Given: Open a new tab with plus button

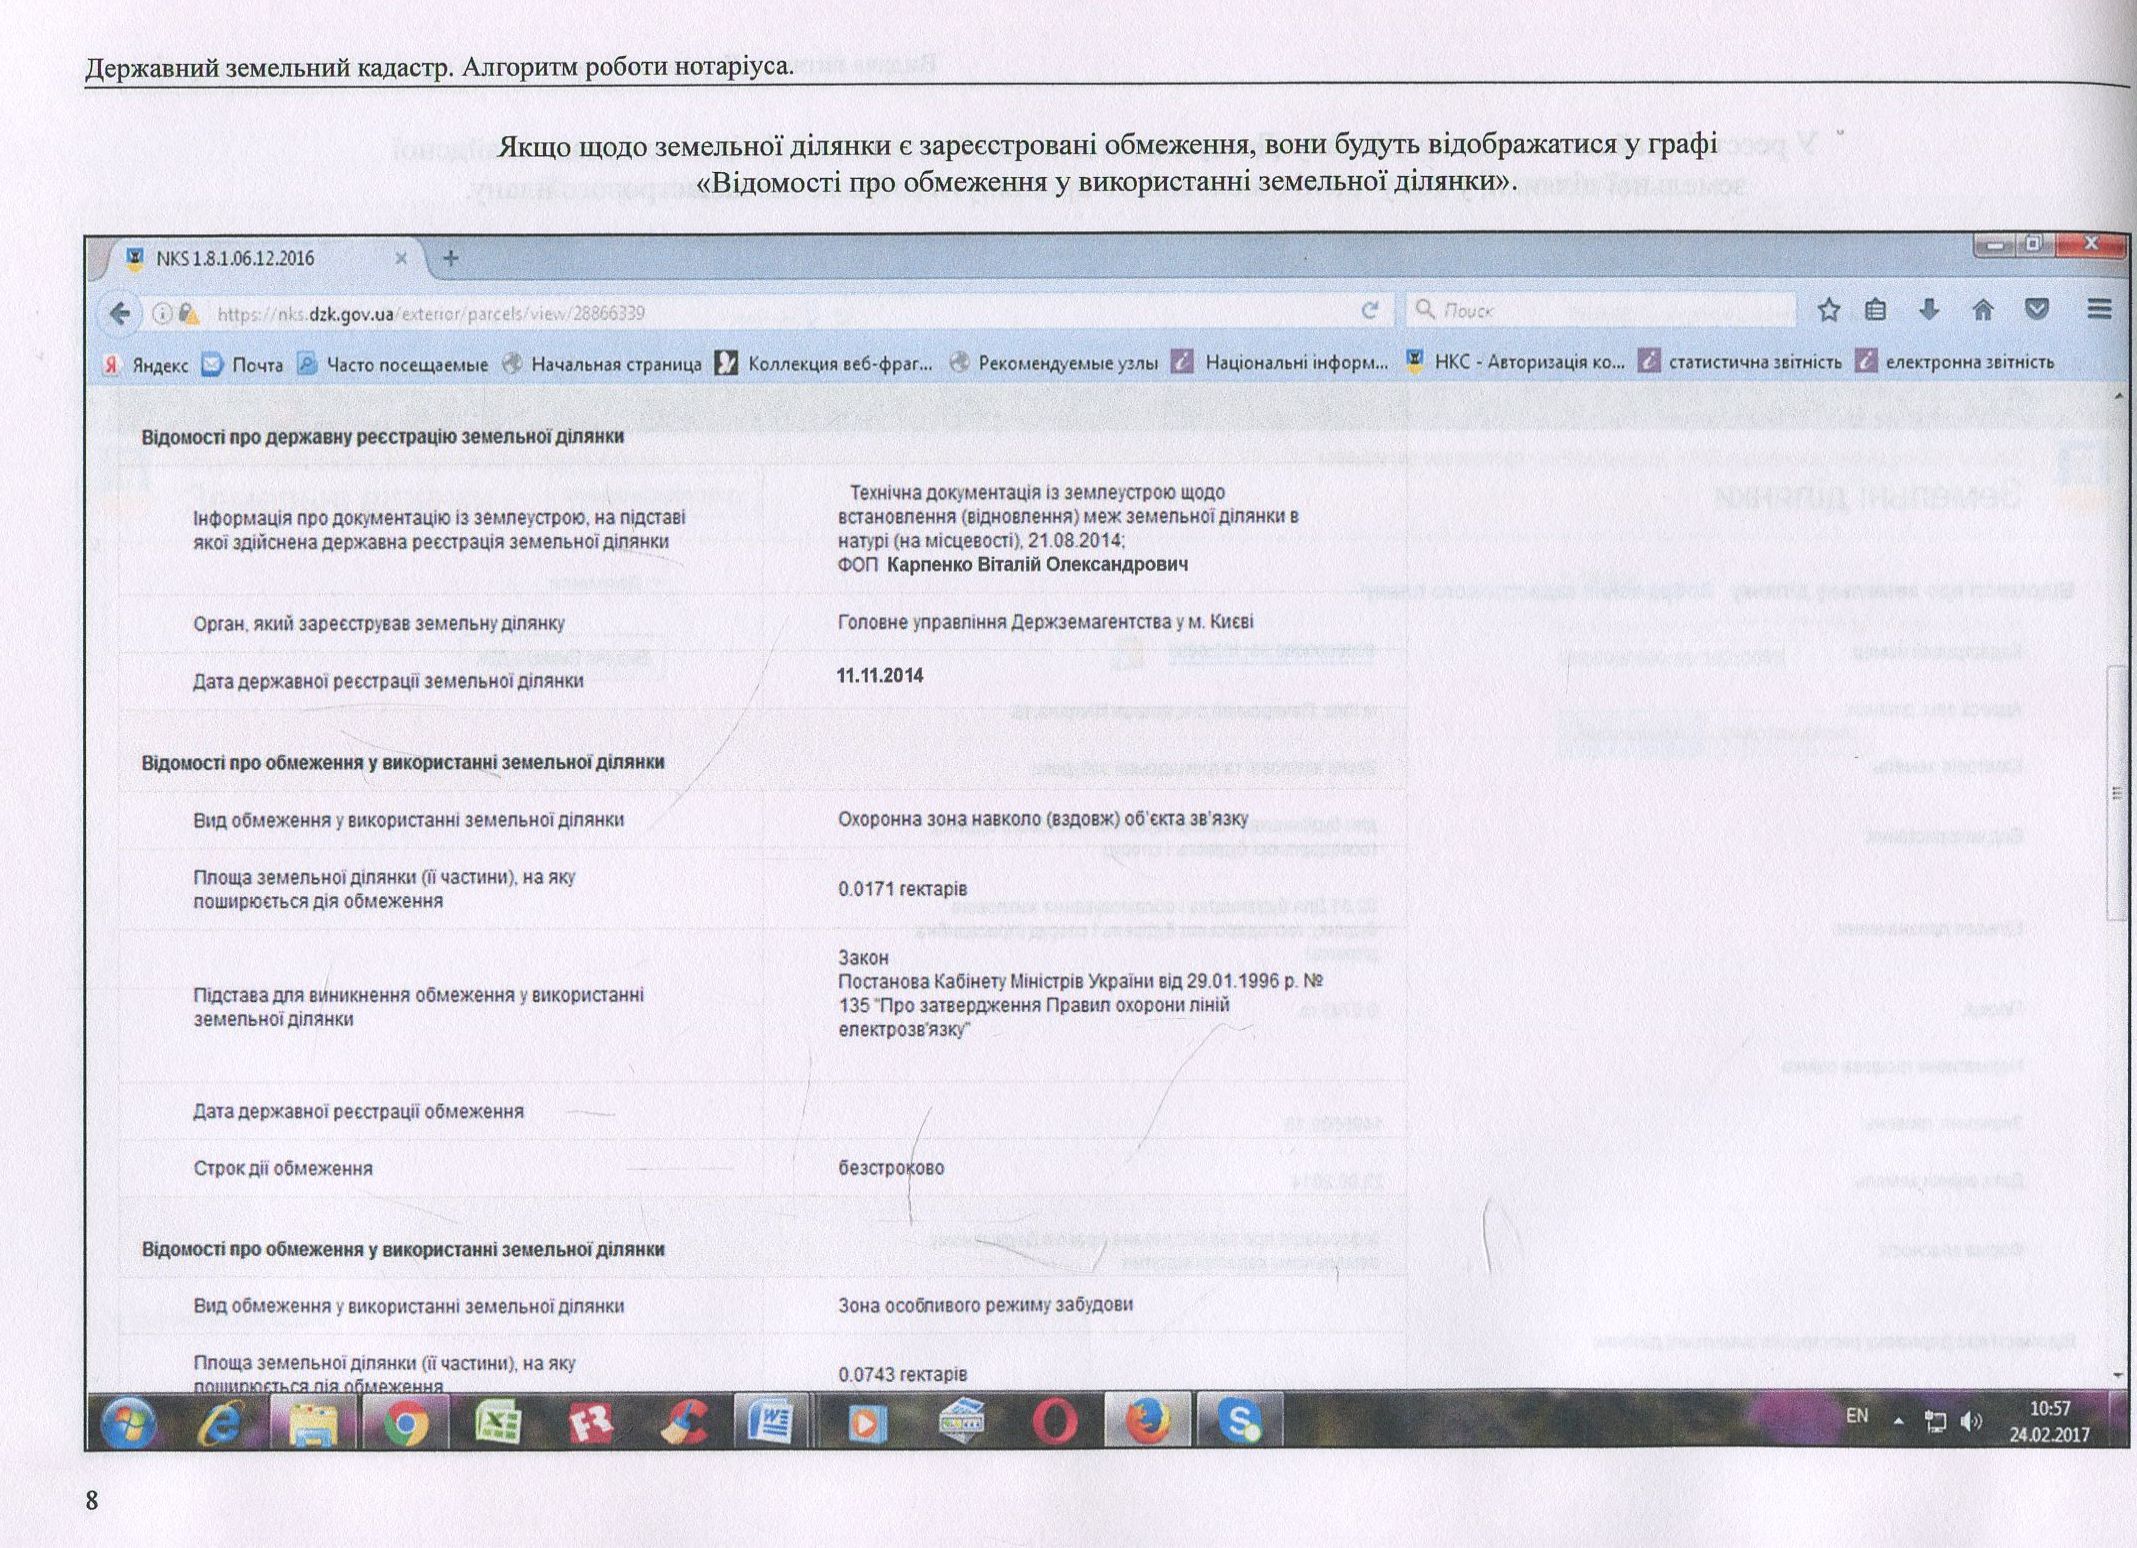Looking at the screenshot, I should [450, 258].
